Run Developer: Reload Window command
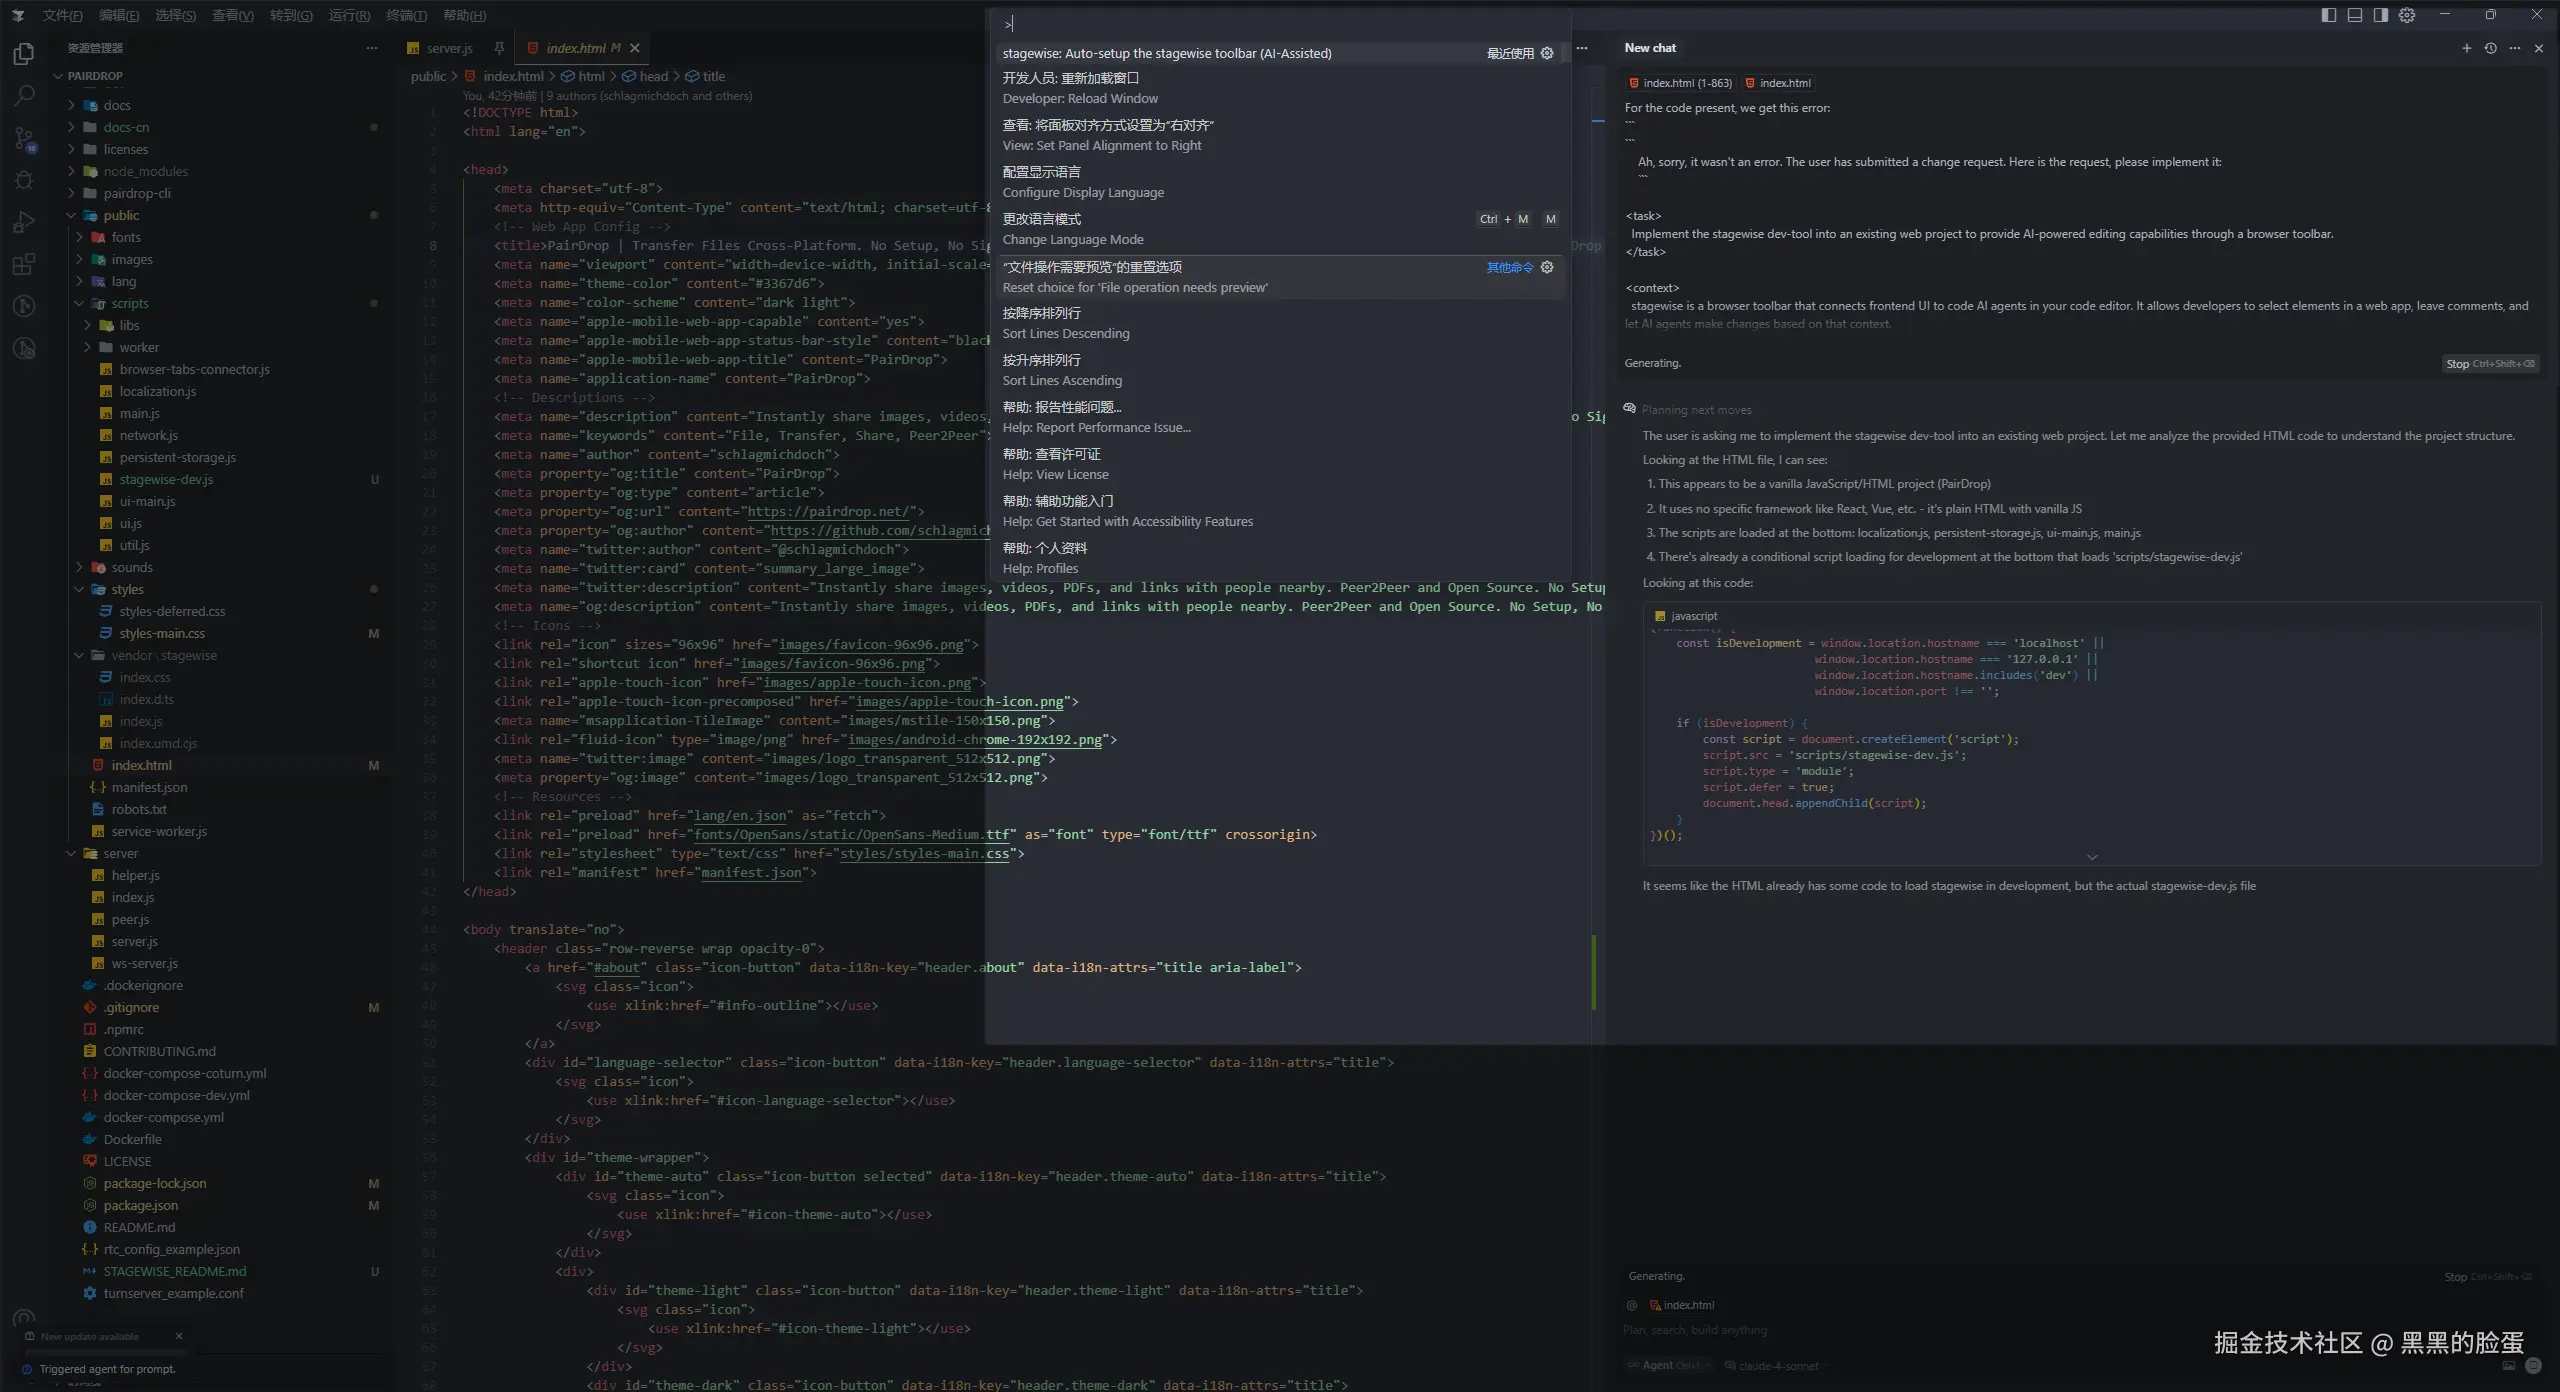2560x1392 pixels. 1080,88
